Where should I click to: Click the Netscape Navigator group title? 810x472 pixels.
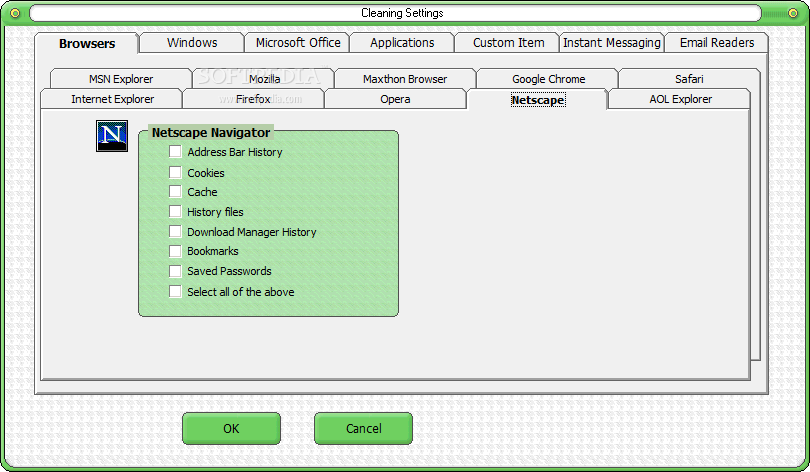click(x=211, y=133)
